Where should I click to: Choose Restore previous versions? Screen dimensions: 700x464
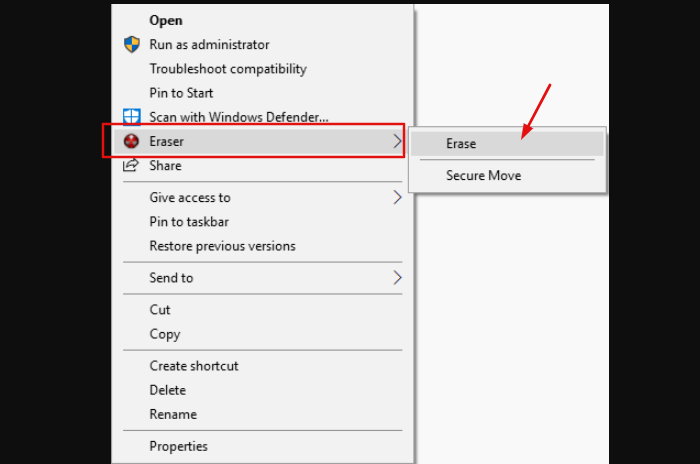click(x=222, y=246)
